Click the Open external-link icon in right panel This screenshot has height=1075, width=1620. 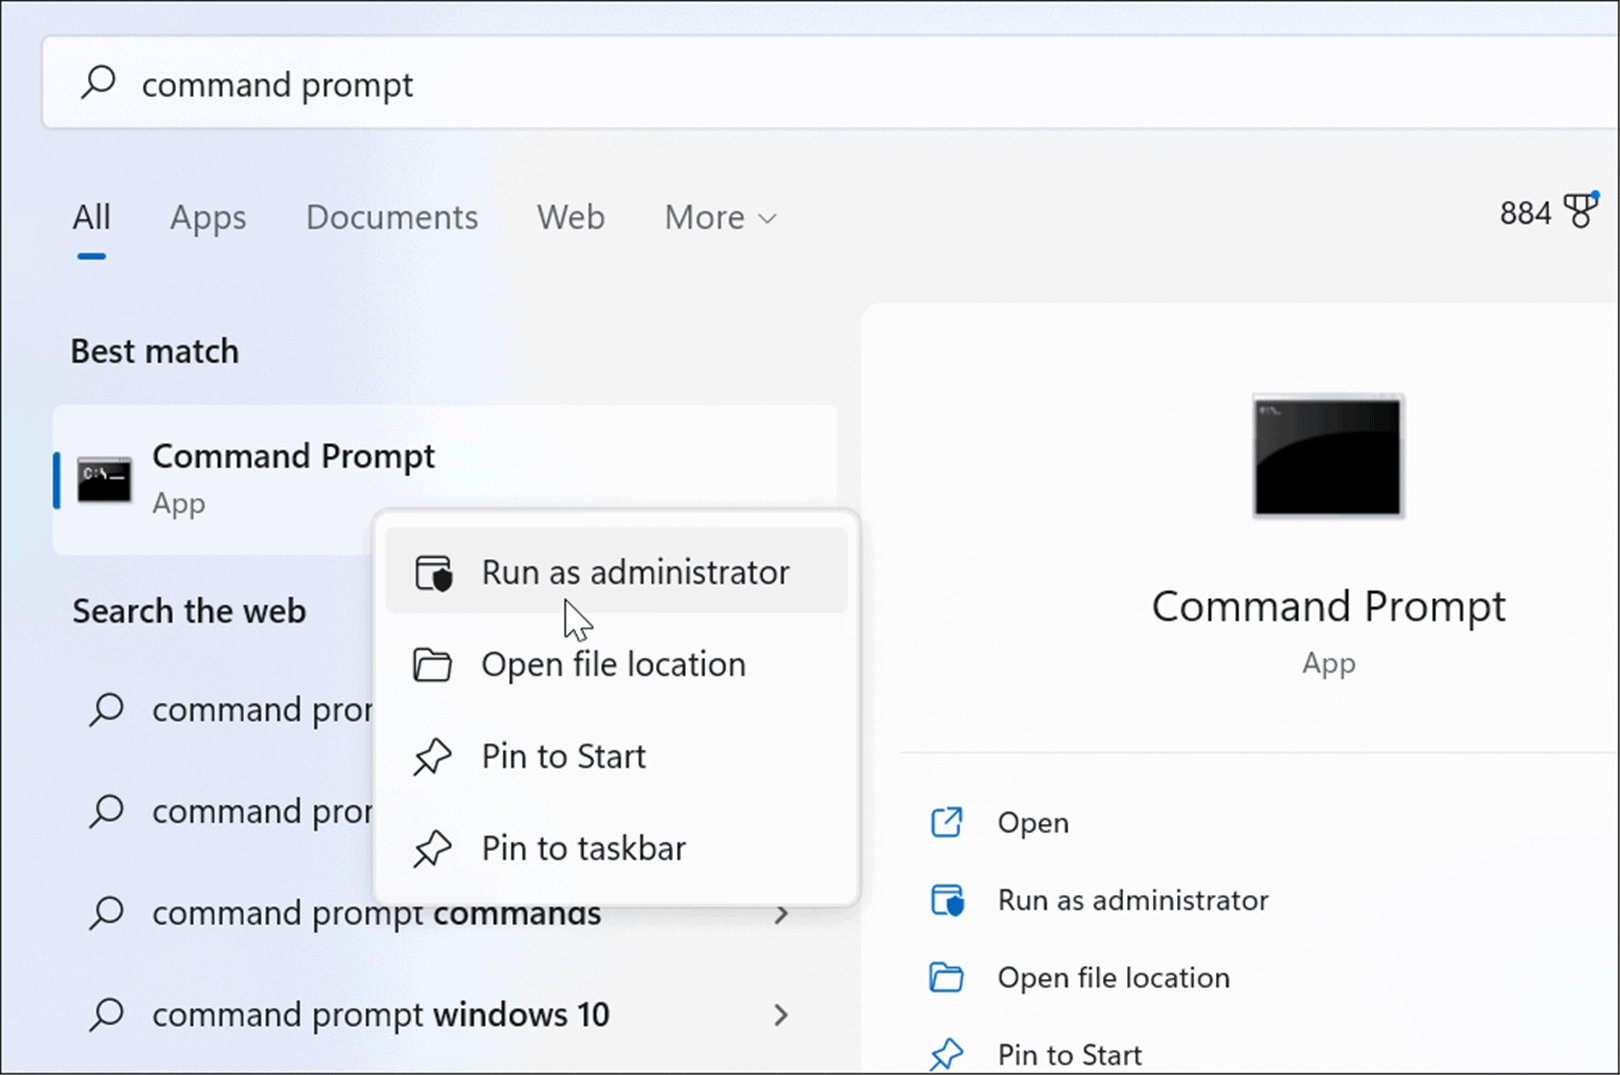[946, 821]
